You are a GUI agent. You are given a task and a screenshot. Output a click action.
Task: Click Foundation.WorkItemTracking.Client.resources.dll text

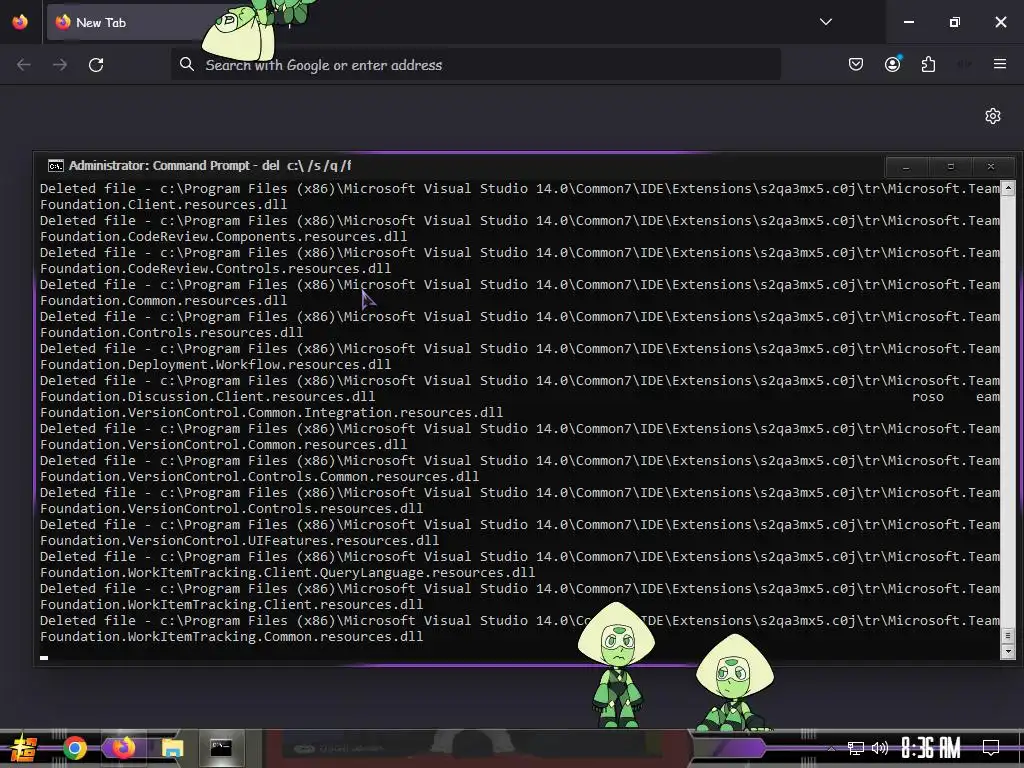tap(231, 605)
